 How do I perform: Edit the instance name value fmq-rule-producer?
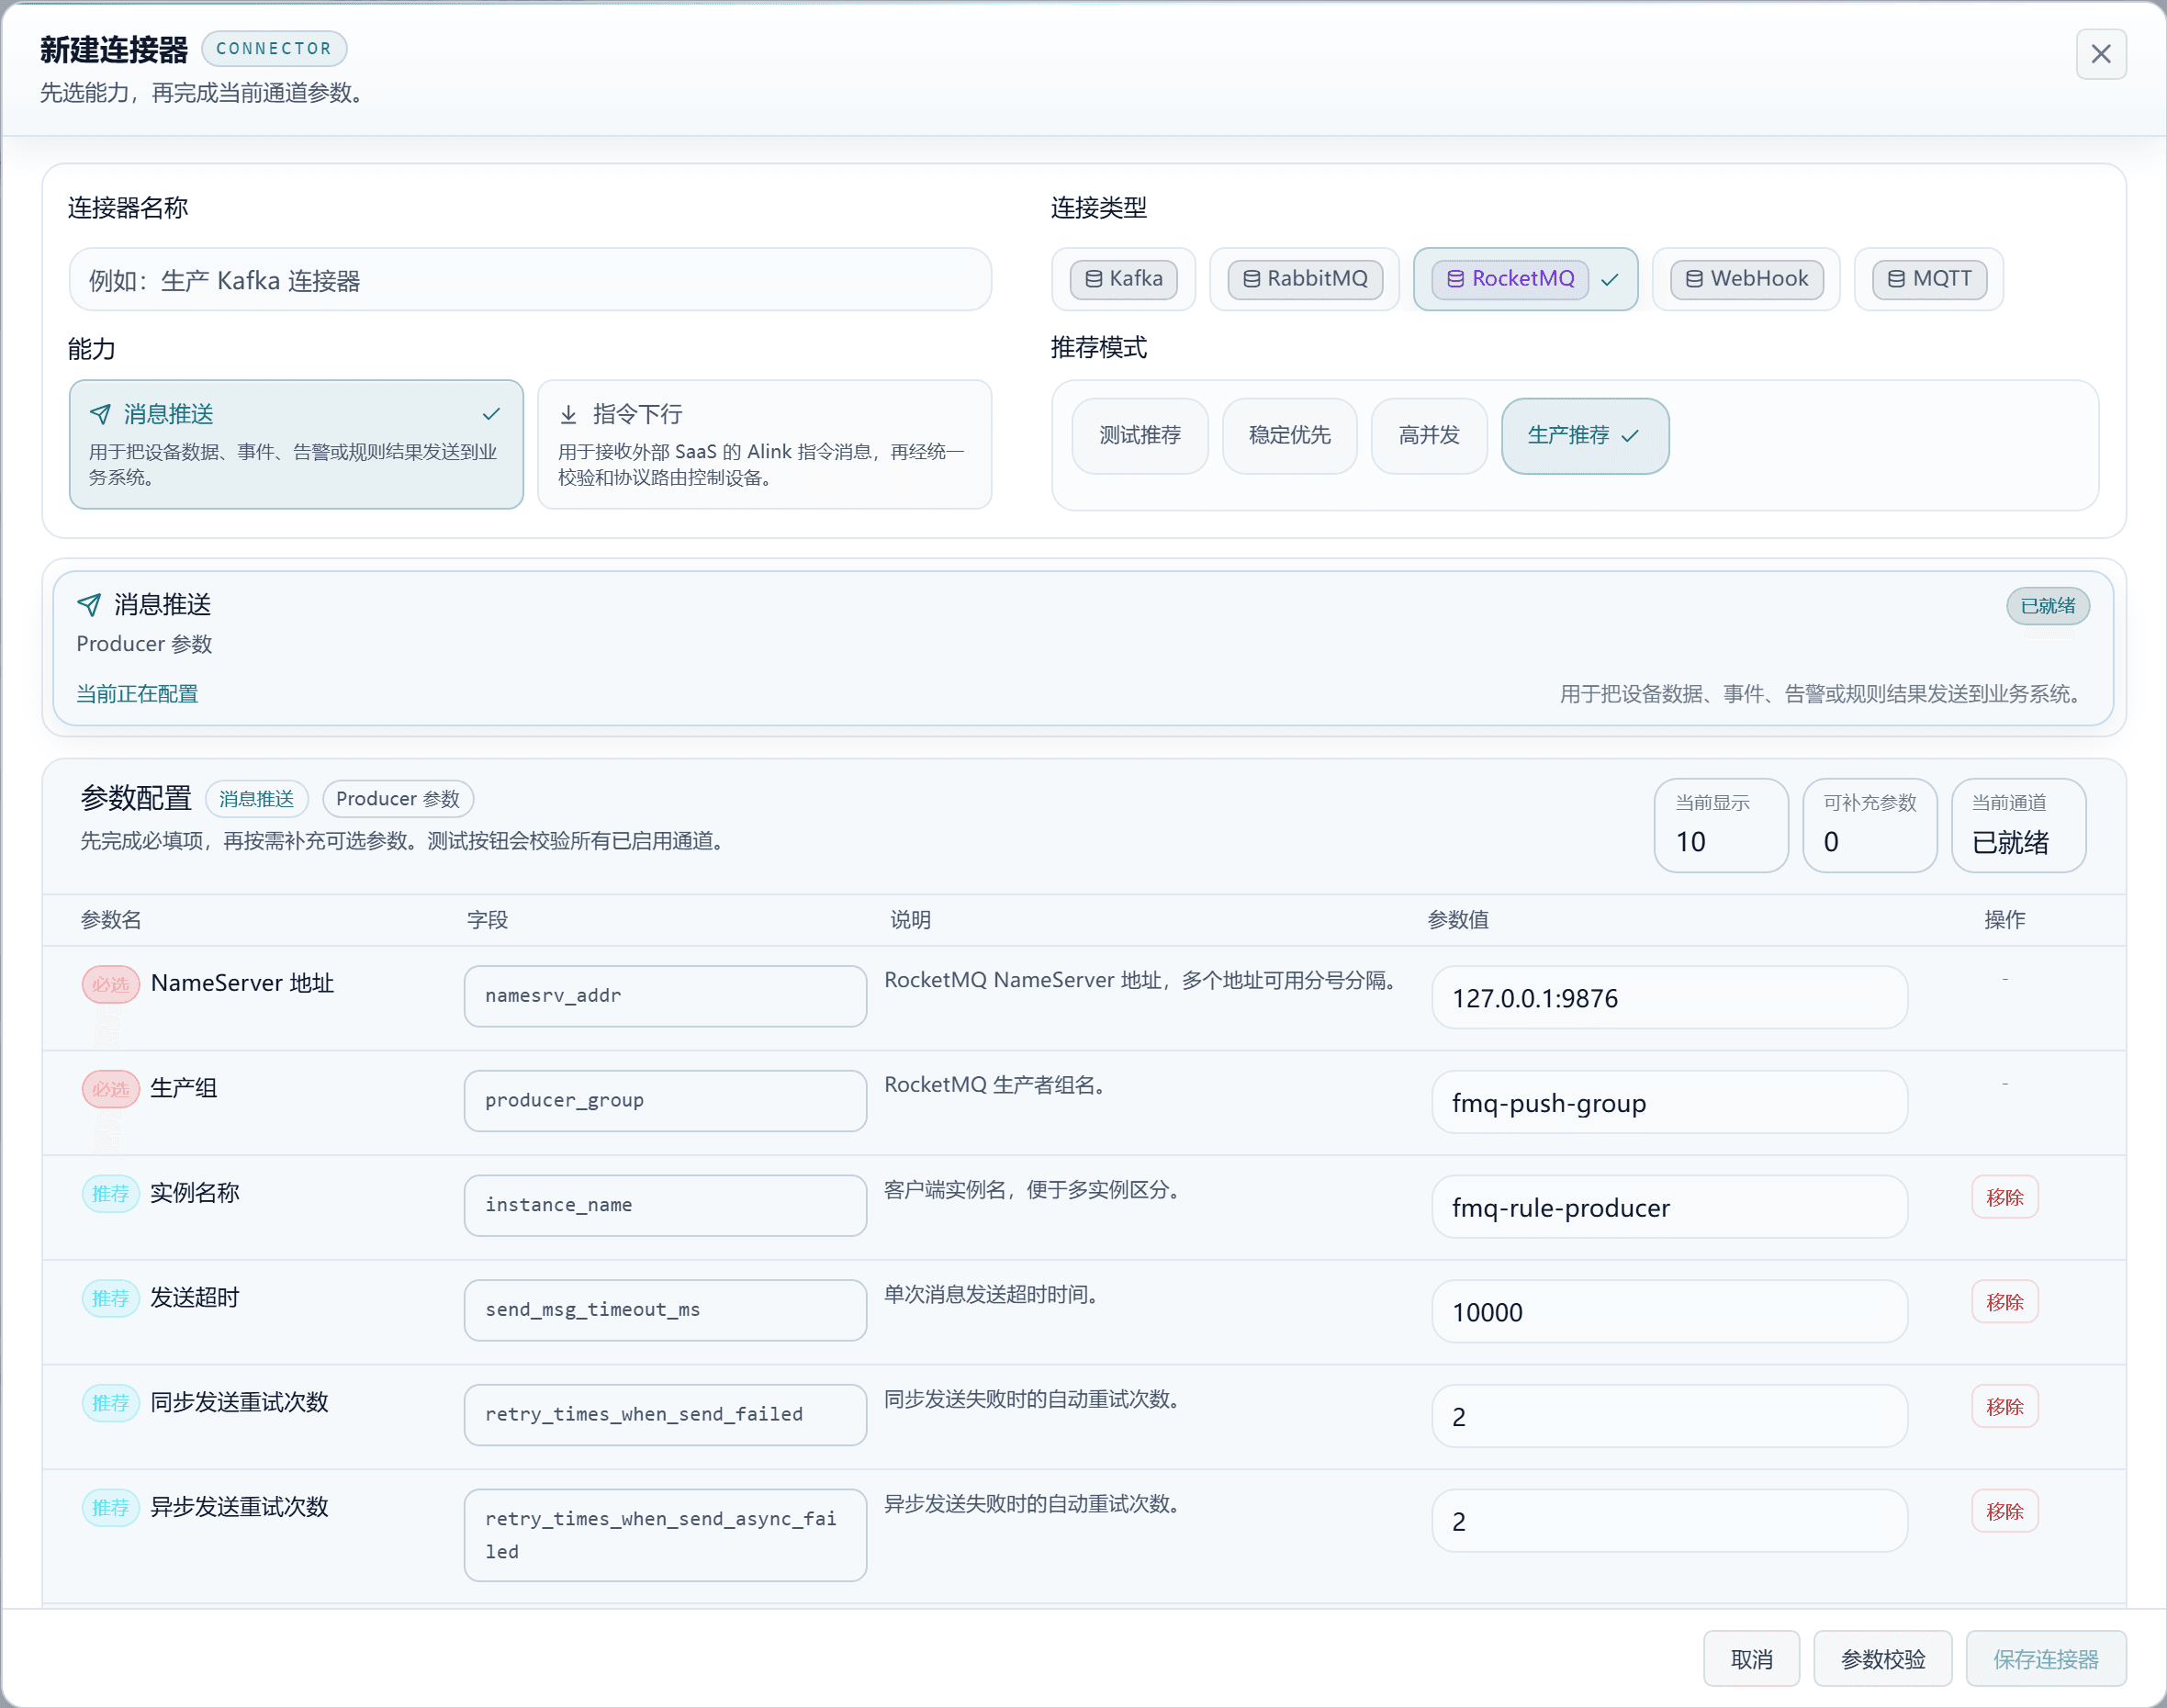(1669, 1208)
